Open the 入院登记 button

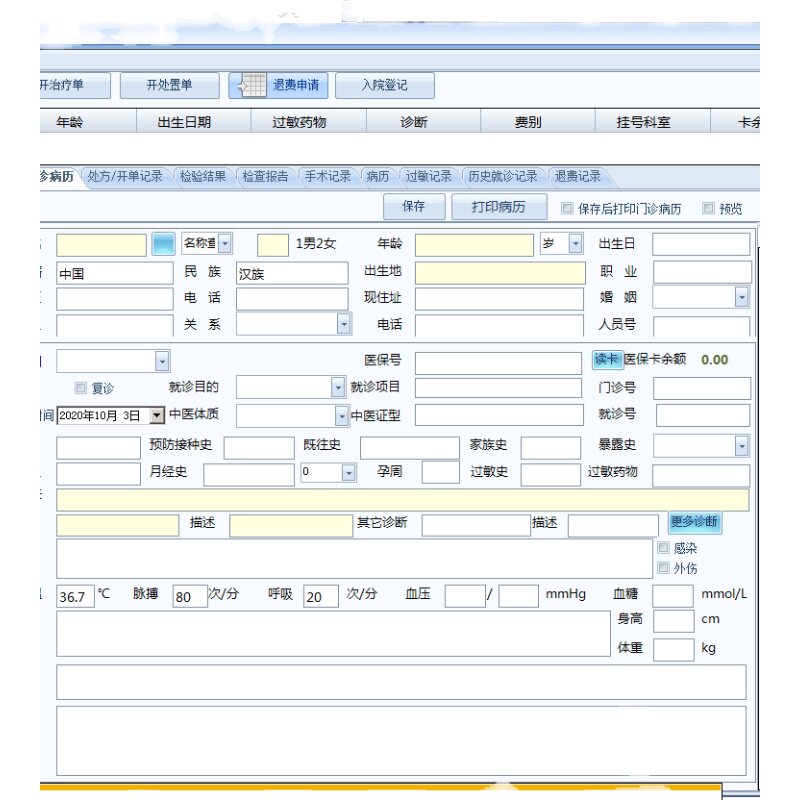[385, 85]
